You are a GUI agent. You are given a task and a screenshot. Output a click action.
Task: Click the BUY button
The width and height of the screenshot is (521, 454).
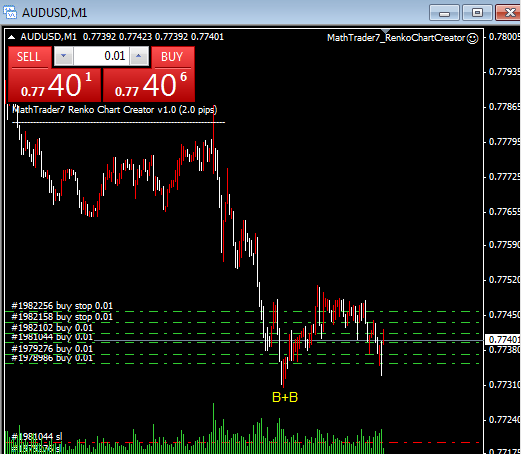pos(173,57)
